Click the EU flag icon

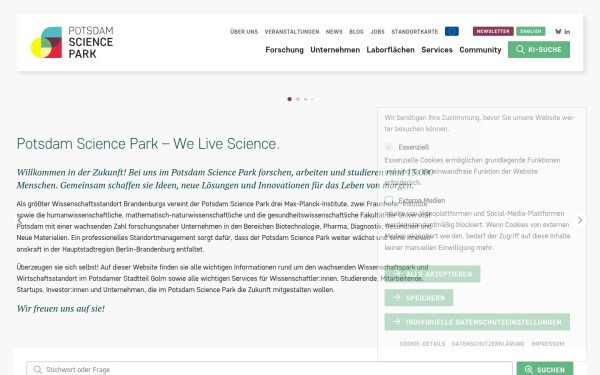(x=452, y=31)
